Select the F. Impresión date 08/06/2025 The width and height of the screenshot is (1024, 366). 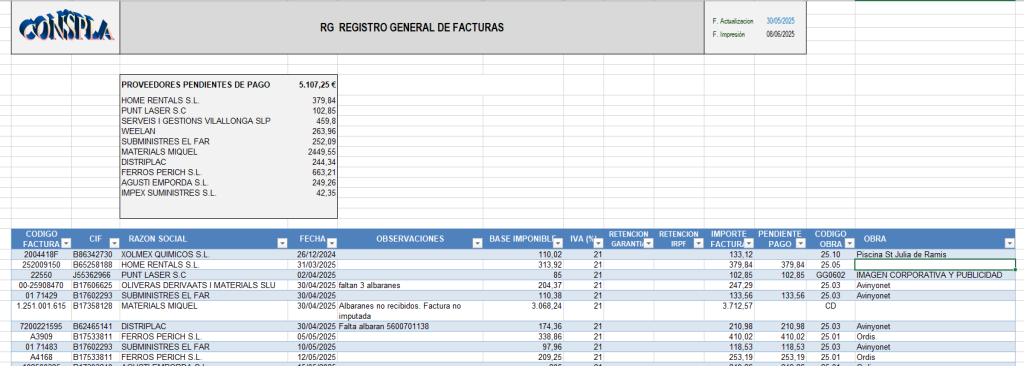779,35
